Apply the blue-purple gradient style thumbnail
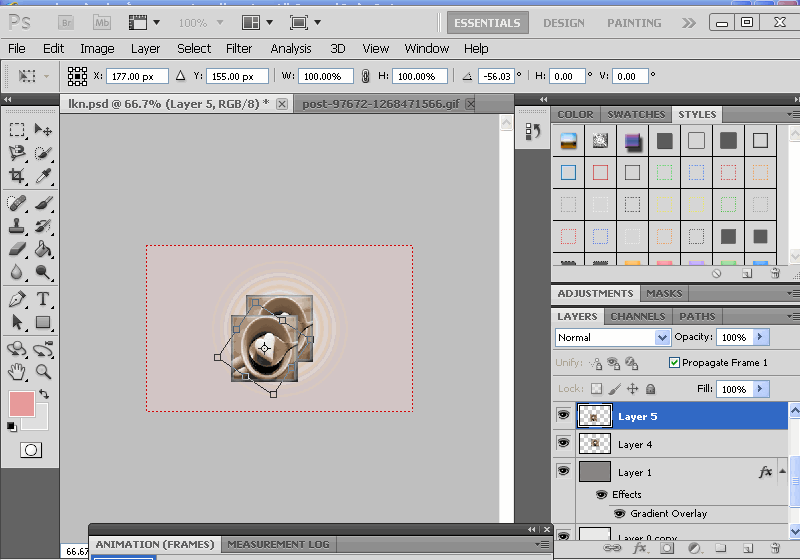The width and height of the screenshot is (800, 560). coord(632,141)
